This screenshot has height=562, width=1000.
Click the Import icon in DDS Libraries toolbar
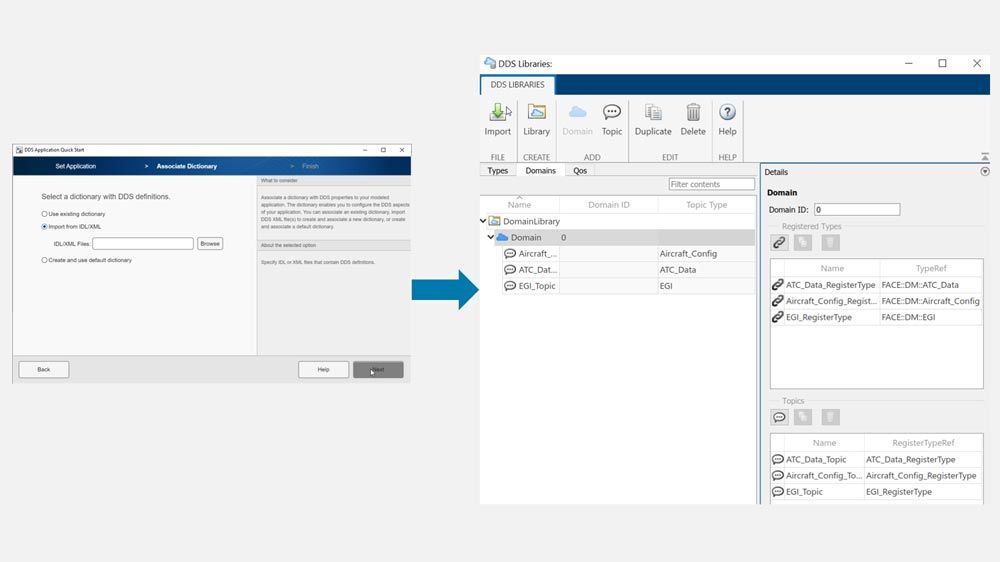click(x=497, y=113)
